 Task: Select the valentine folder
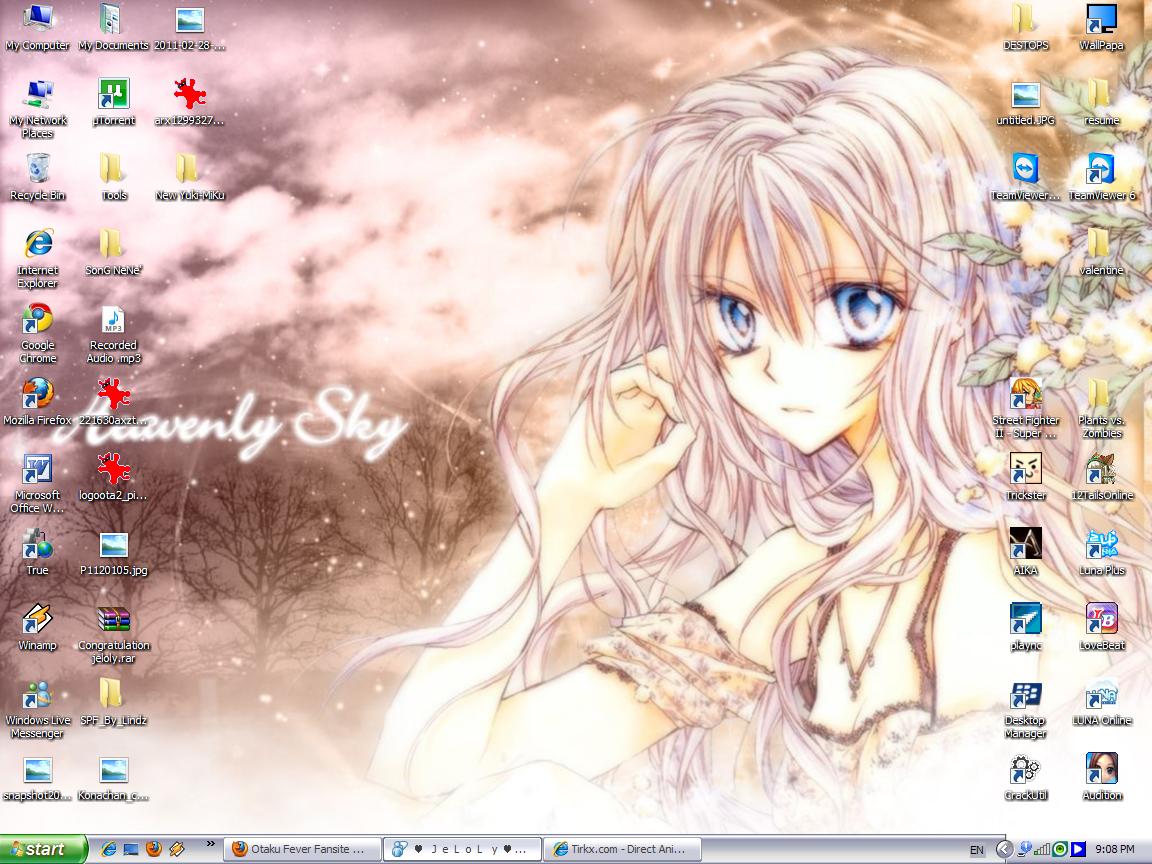pyautogui.click(x=1101, y=252)
